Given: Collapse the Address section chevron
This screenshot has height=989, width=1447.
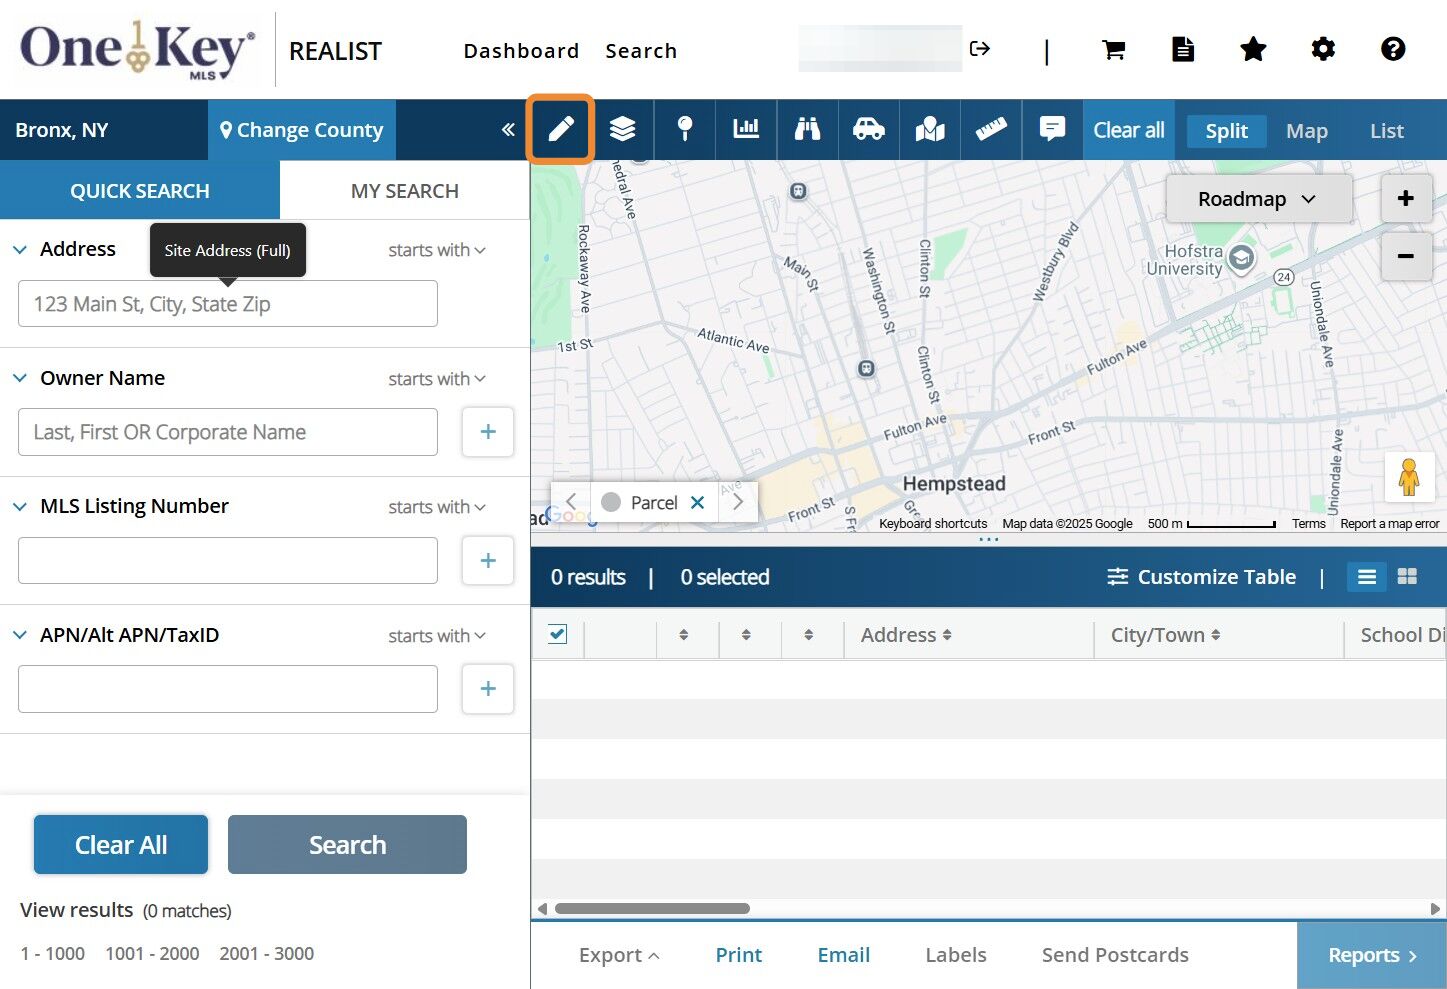Looking at the screenshot, I should point(20,249).
